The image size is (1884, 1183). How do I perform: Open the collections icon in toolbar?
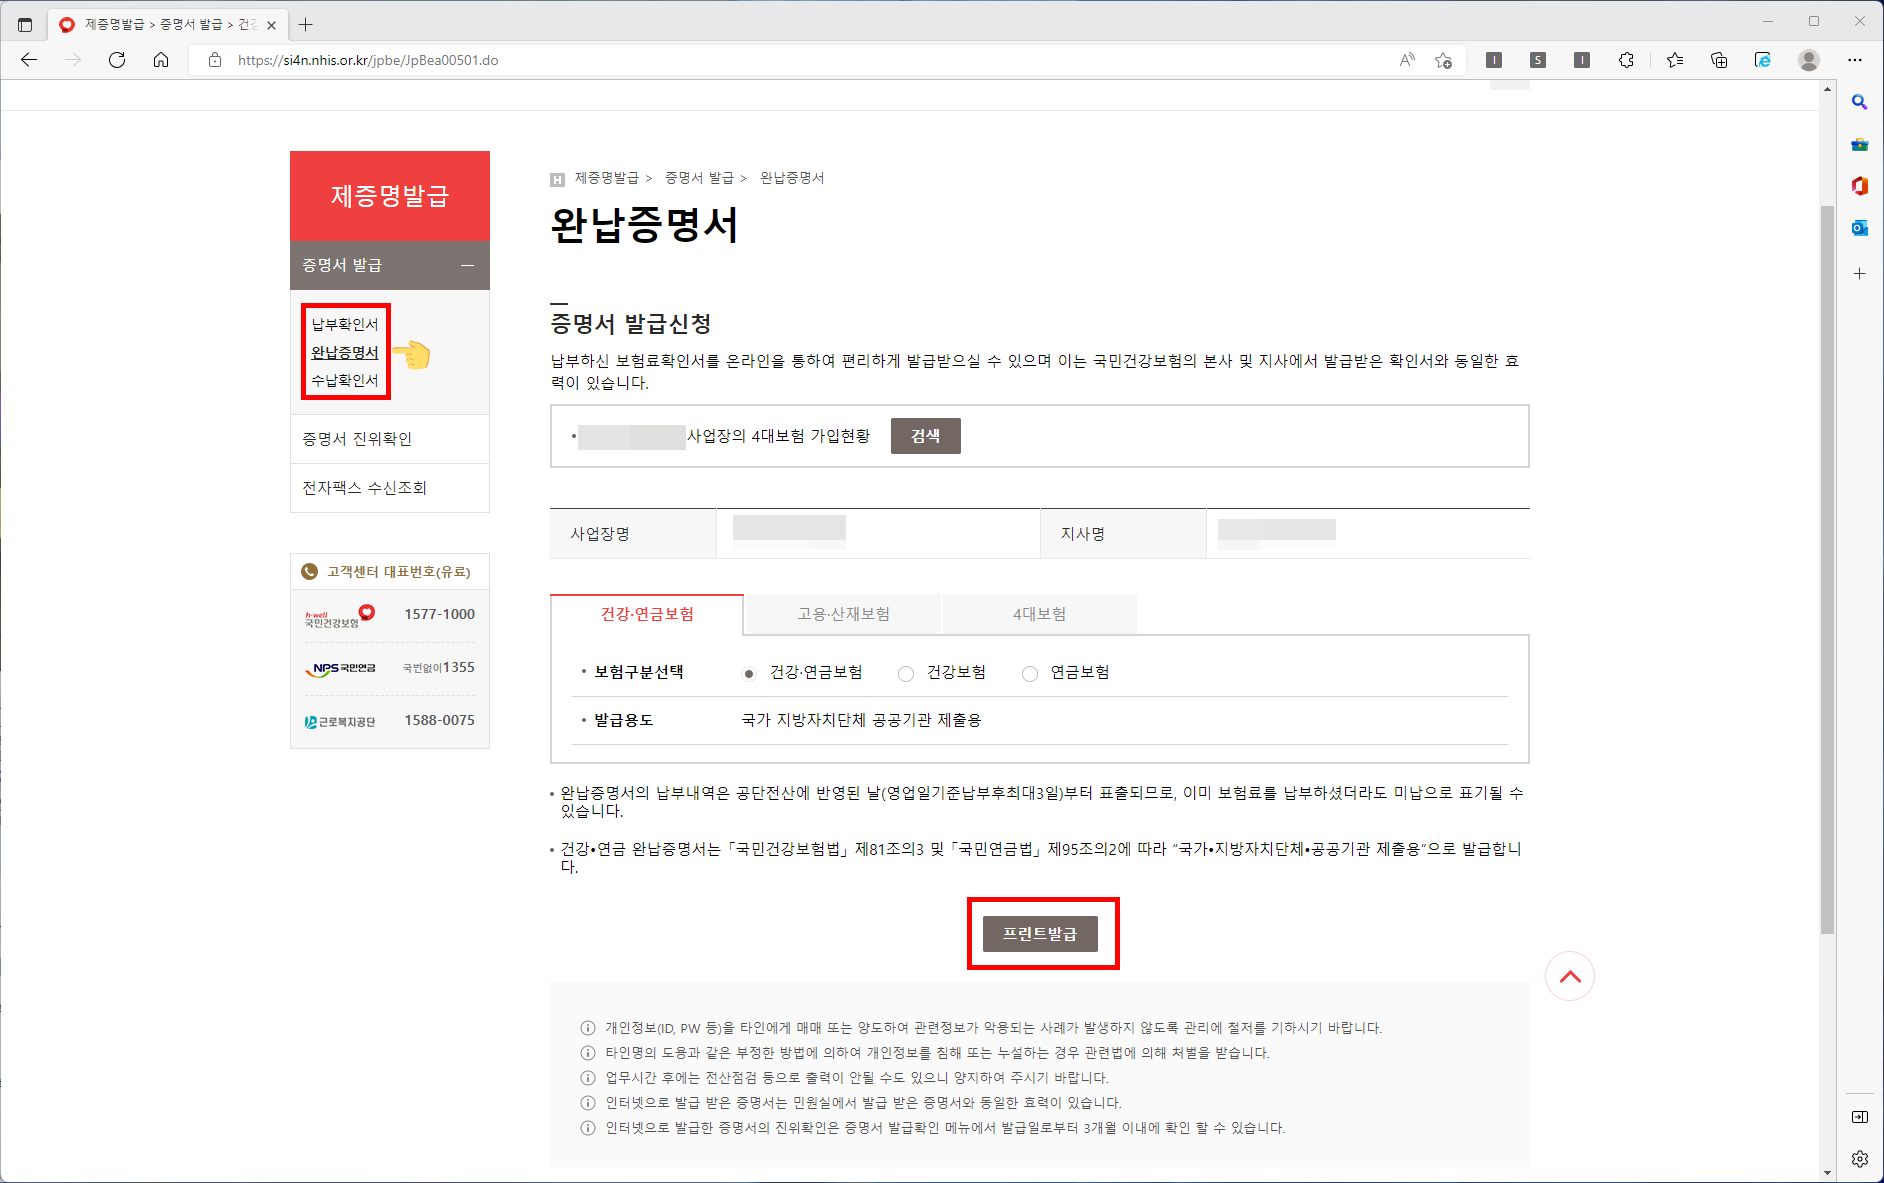(x=1719, y=60)
